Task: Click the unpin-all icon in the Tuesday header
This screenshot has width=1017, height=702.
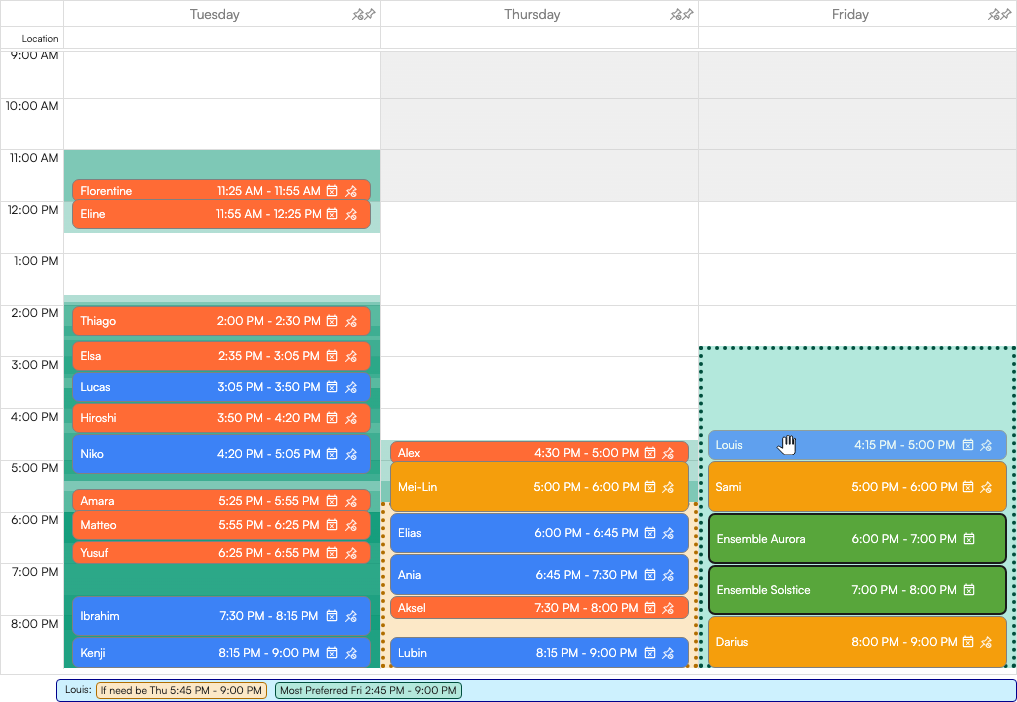Action: pos(357,14)
